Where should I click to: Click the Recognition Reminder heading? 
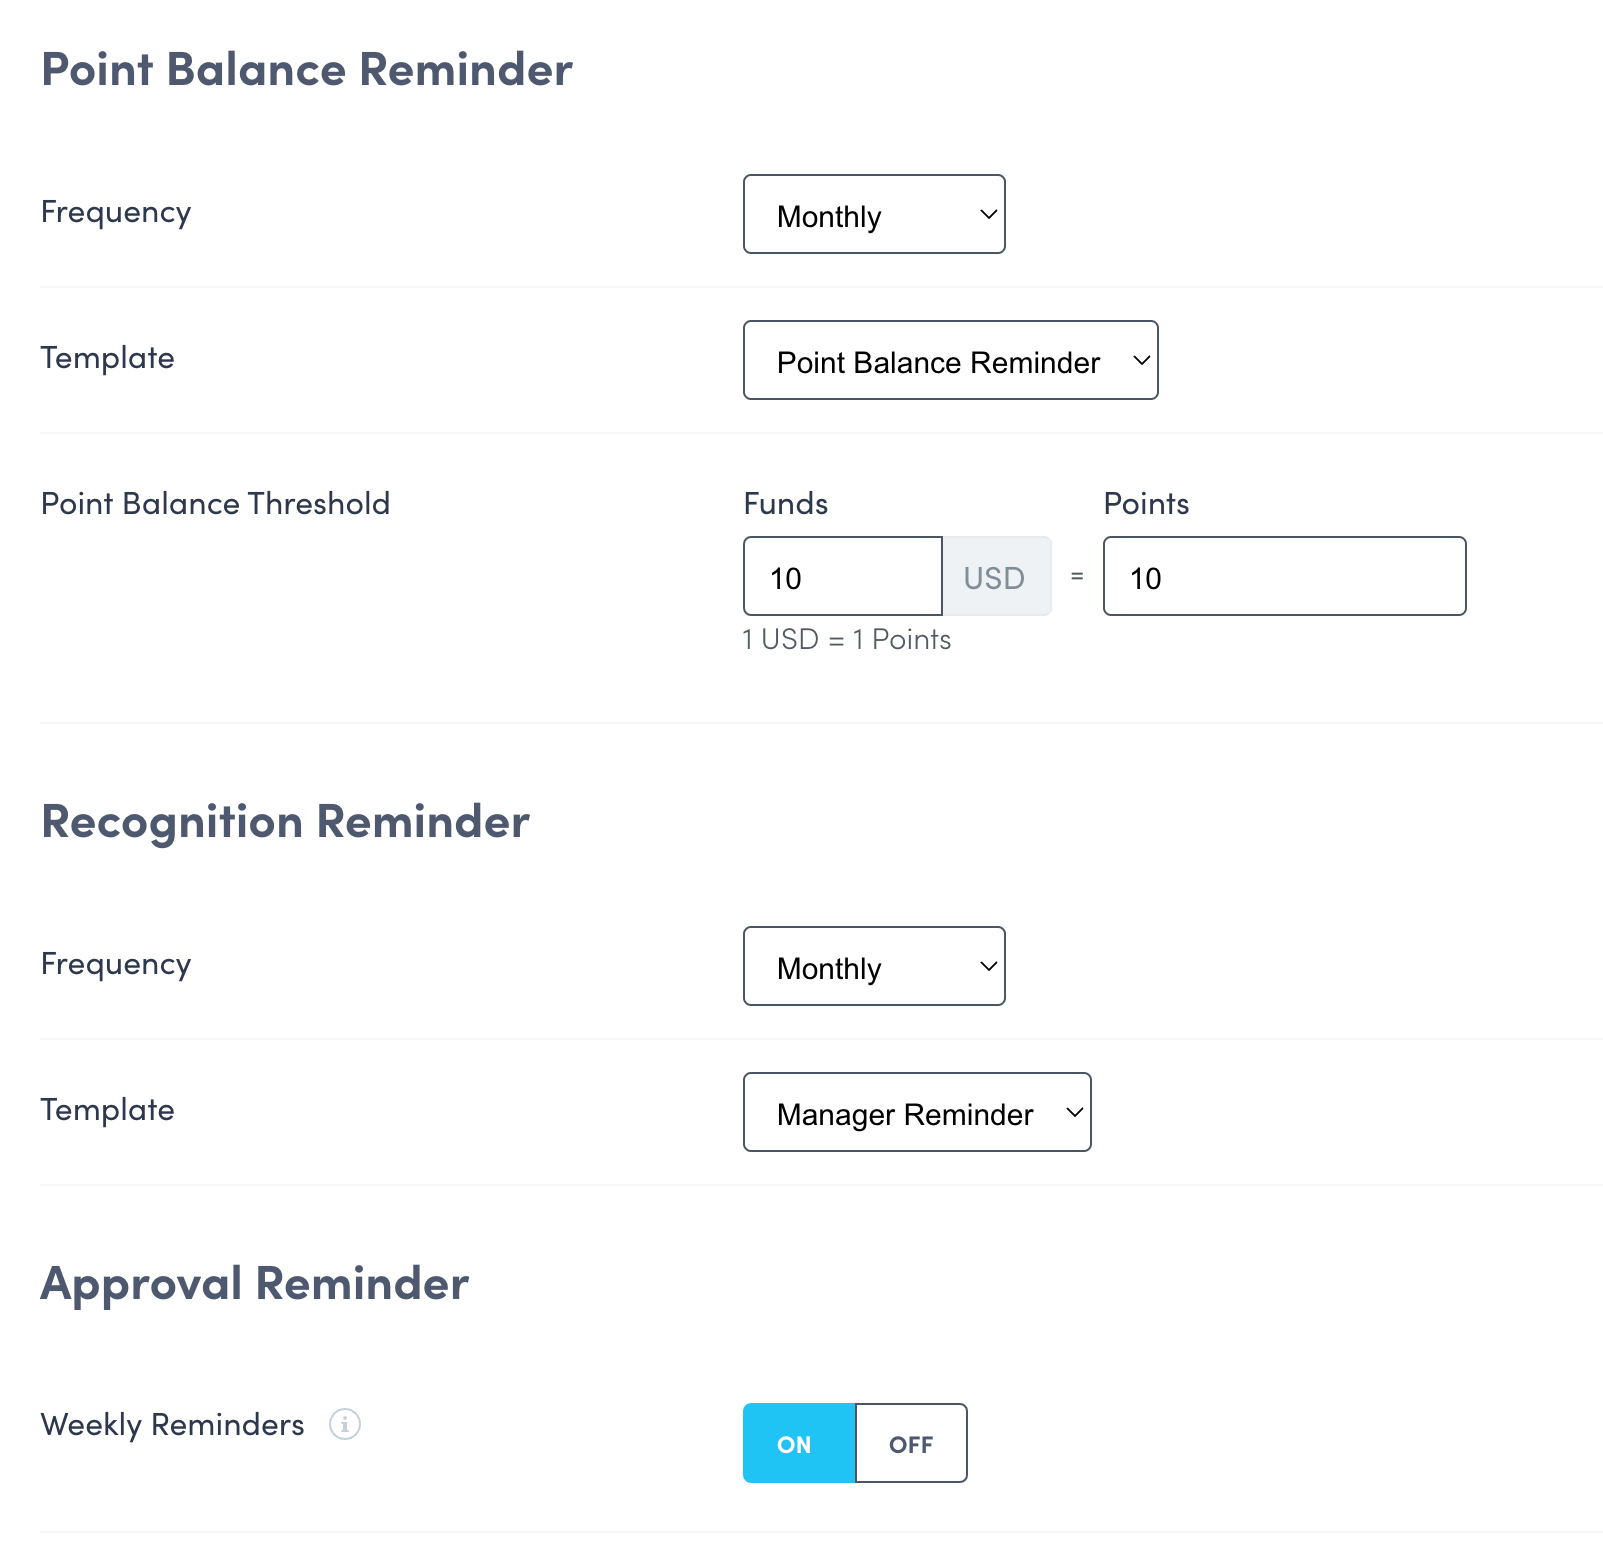(x=284, y=822)
